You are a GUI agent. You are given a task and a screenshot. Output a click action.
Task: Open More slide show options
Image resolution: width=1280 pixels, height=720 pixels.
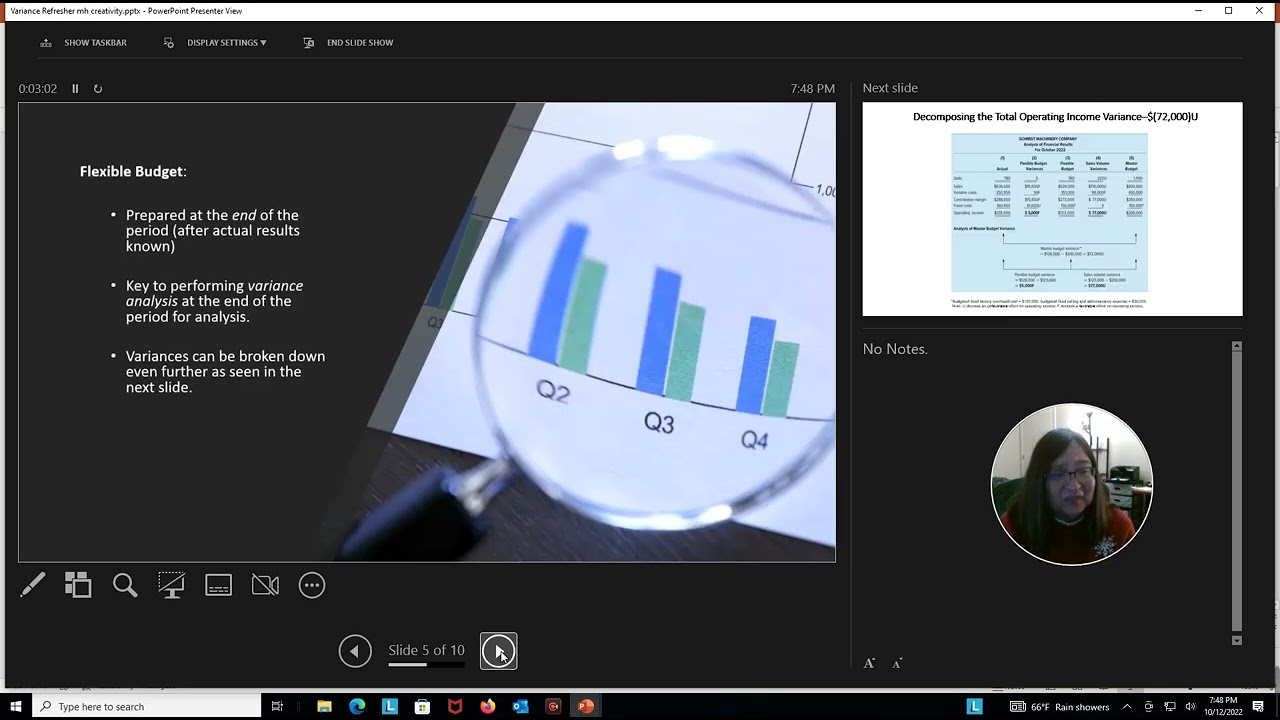point(312,585)
